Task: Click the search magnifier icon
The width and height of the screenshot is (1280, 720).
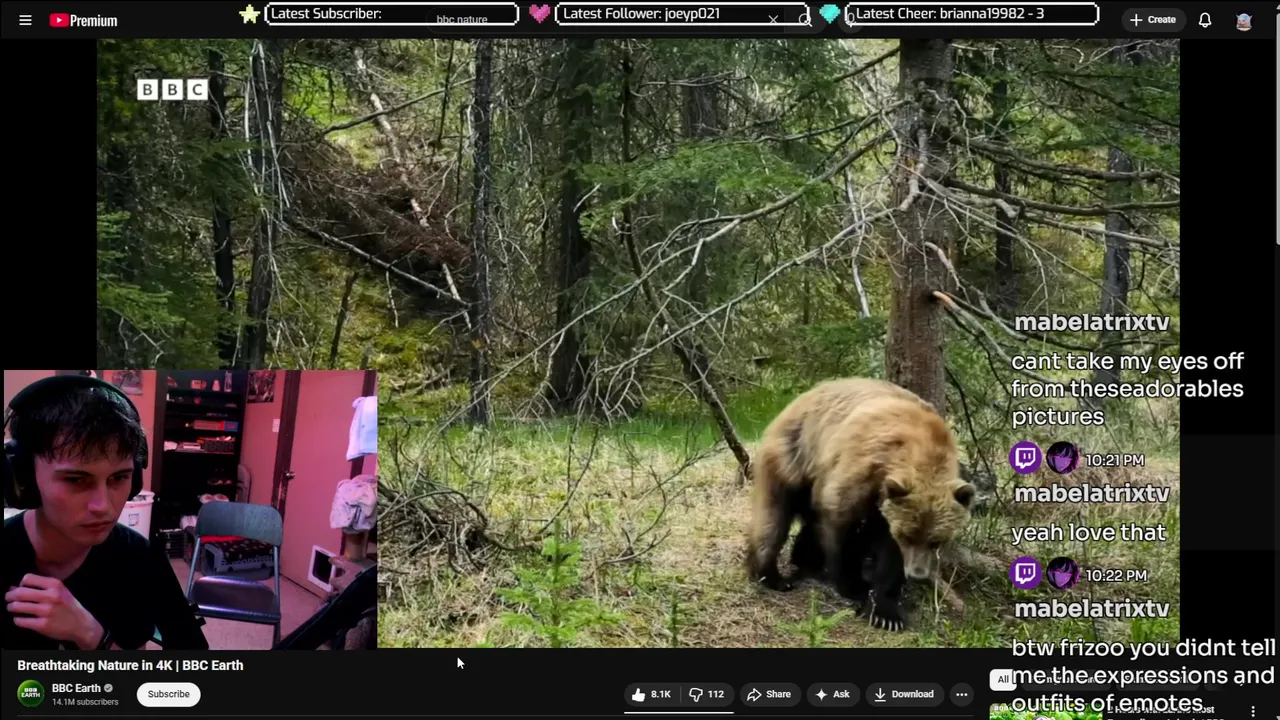Action: pyautogui.click(x=805, y=20)
